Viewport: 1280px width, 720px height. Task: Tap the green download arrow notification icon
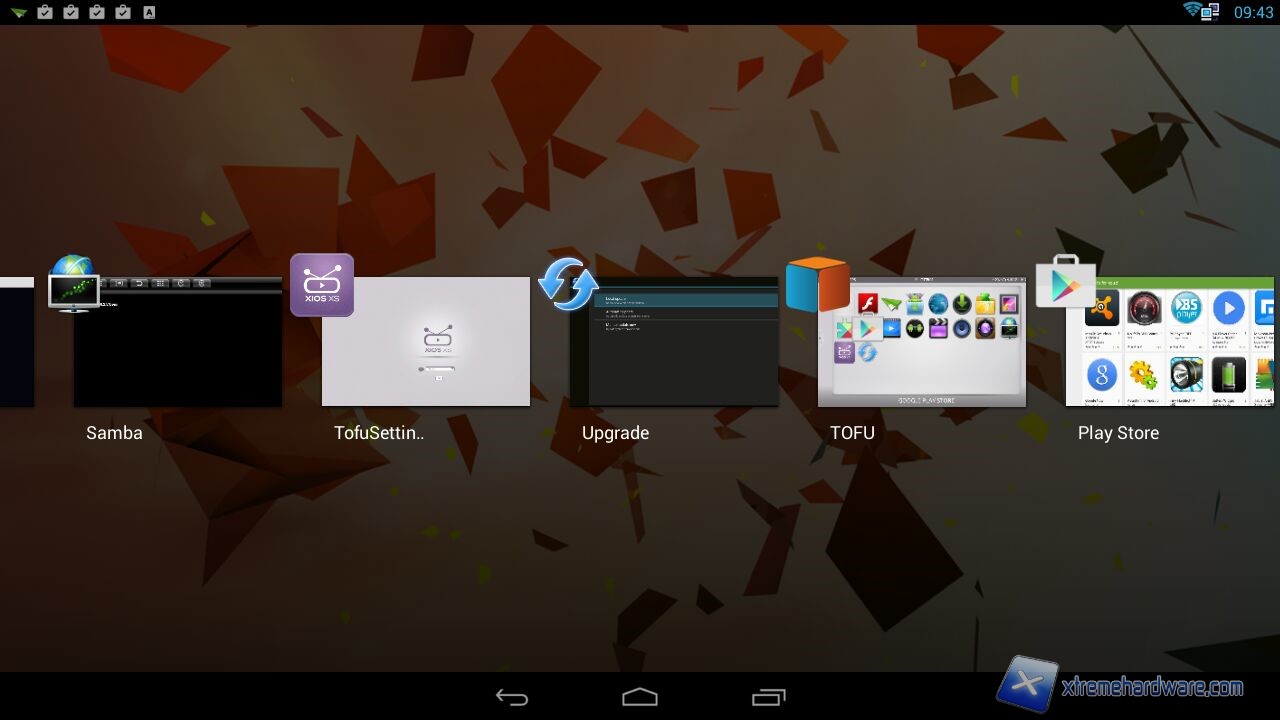click(x=18, y=12)
